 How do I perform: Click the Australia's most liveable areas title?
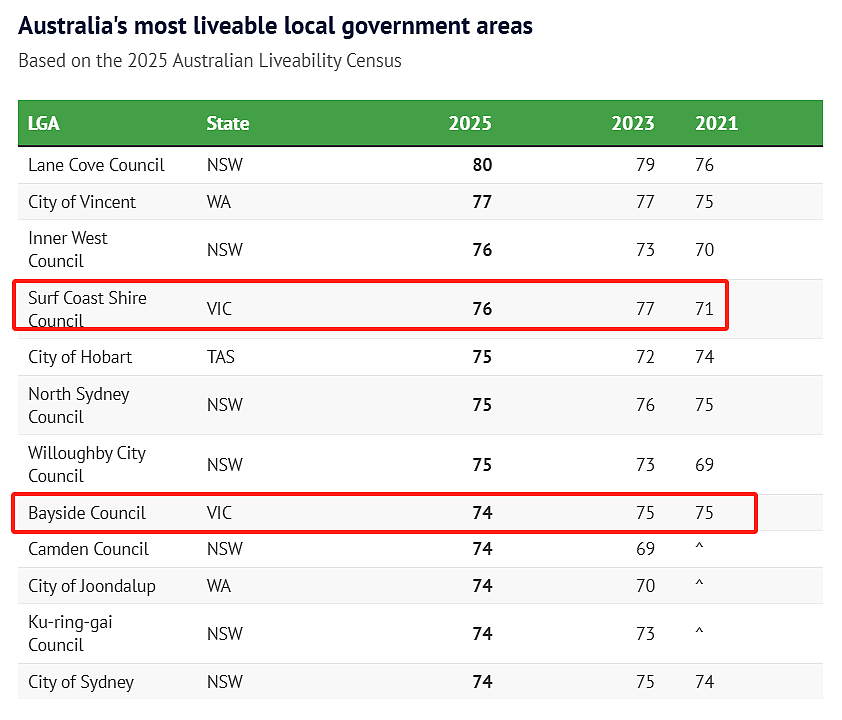(x=275, y=26)
